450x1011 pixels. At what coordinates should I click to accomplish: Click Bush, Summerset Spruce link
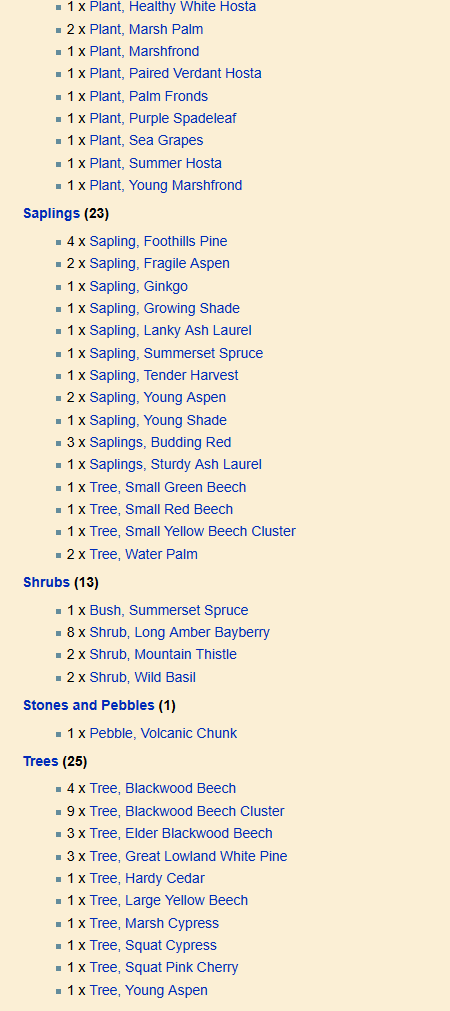point(169,611)
